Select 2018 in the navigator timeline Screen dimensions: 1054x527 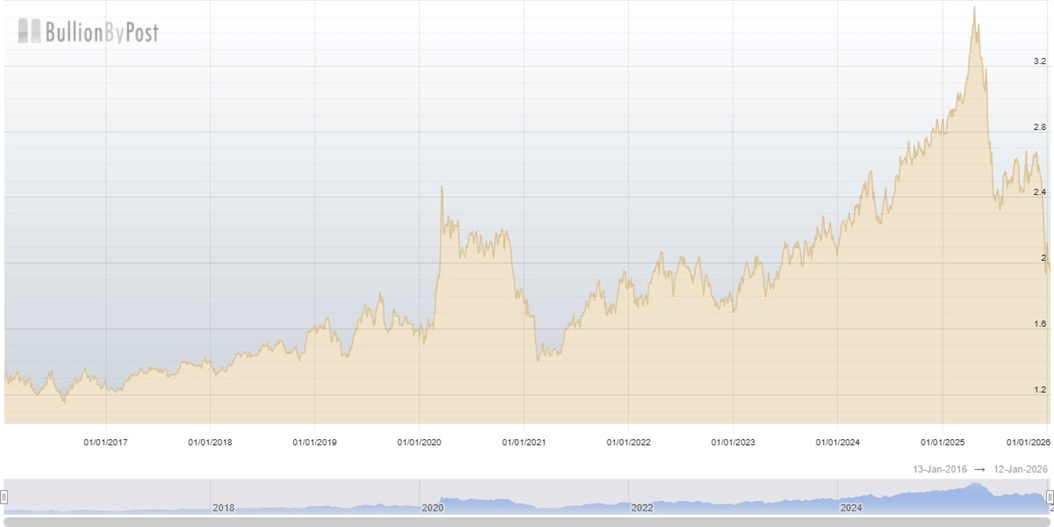pyautogui.click(x=223, y=507)
